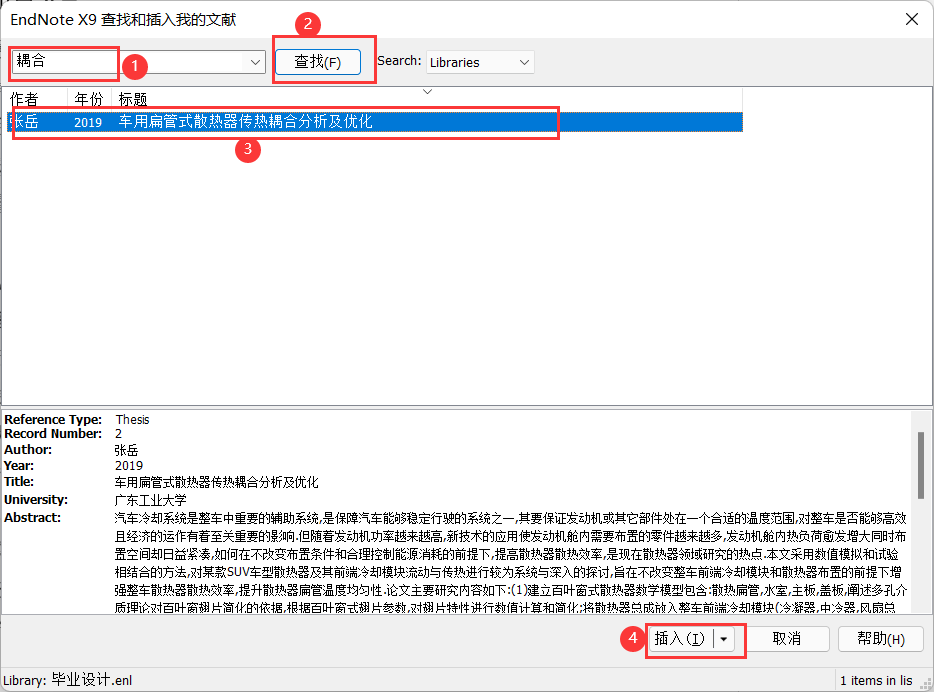Click the 查找(F) find button
The height and width of the screenshot is (692, 934).
318,62
